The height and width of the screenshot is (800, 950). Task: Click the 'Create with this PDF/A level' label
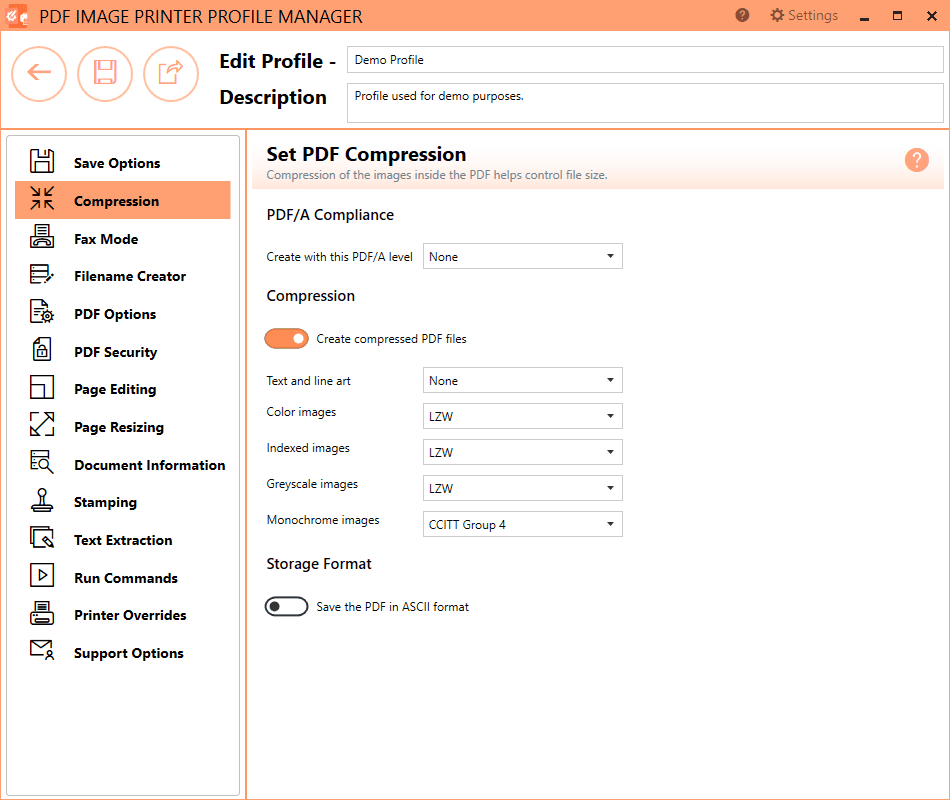[339, 256]
